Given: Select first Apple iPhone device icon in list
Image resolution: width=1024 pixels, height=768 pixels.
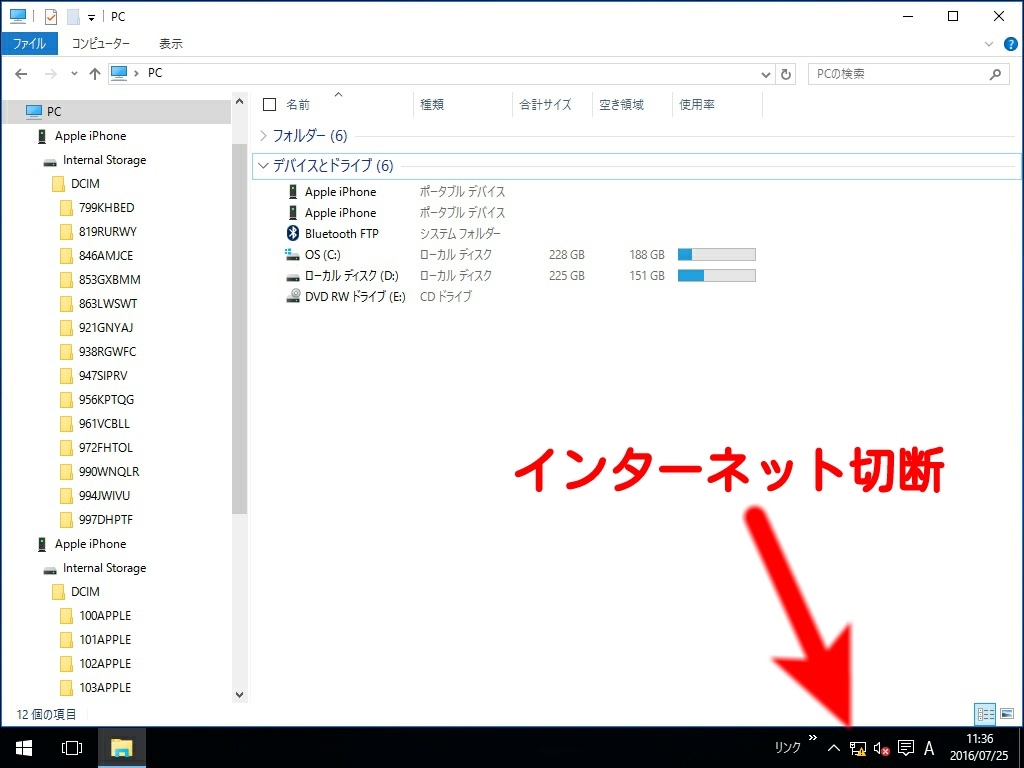Looking at the screenshot, I should pos(293,191).
